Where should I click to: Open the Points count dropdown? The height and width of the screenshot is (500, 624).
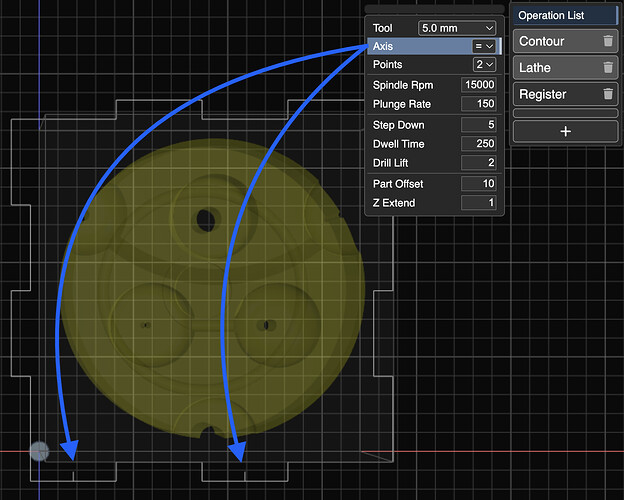(484, 65)
